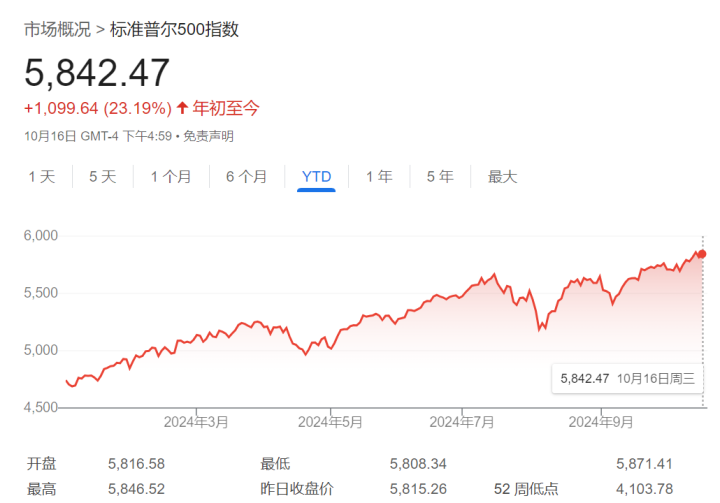Image resolution: width=720 pixels, height=503 pixels.
Task: Switch to the 5 年 range tab
Action: point(440,176)
